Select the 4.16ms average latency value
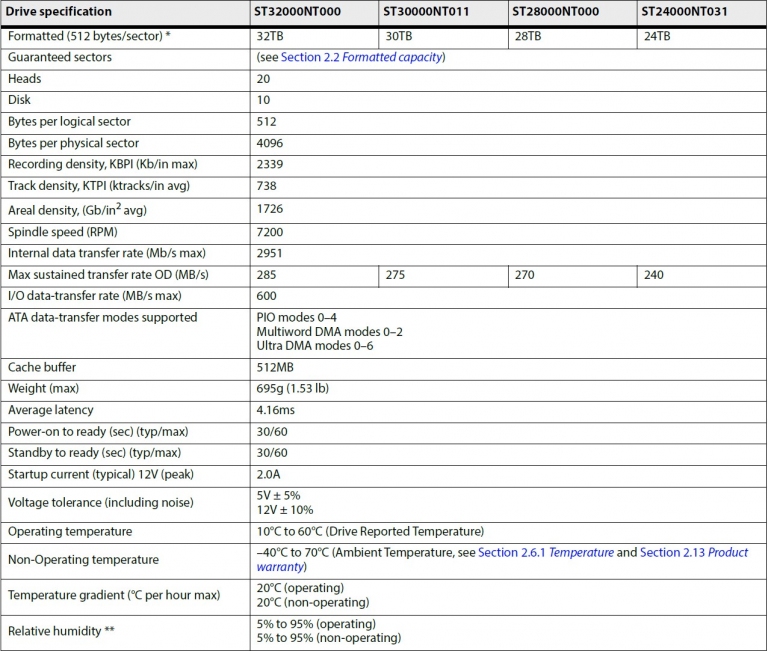This screenshot has height=651, width=768. click(276, 410)
